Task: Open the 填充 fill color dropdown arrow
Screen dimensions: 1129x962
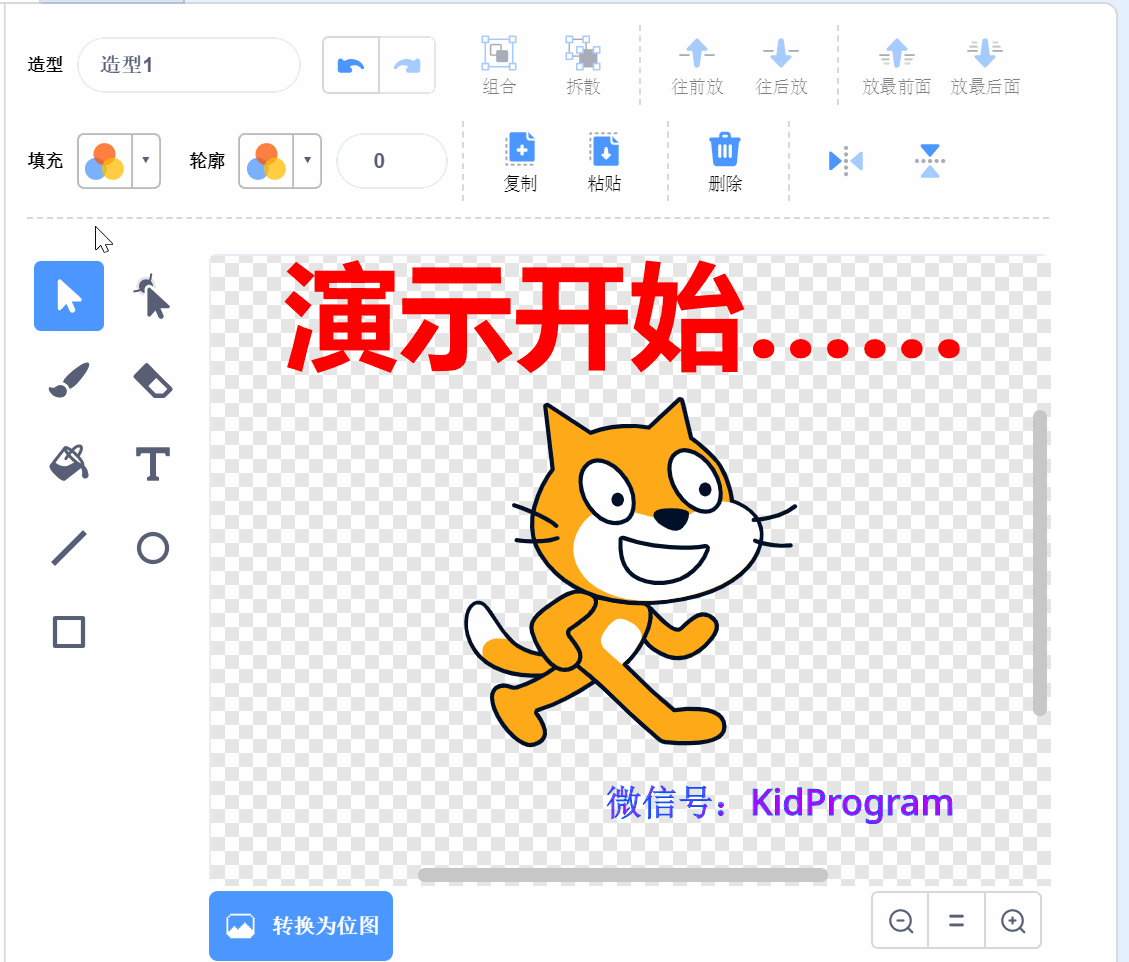Action: pos(146,161)
